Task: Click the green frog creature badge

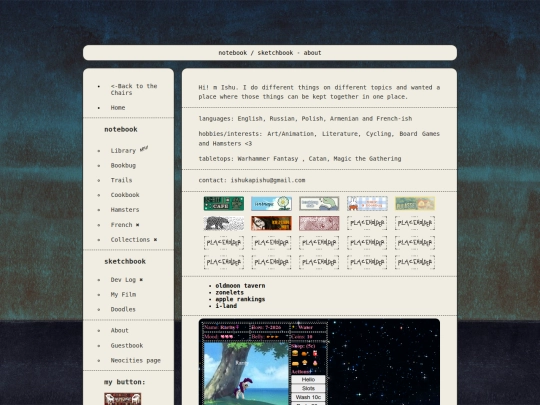Action: pyautogui.click(x=319, y=204)
